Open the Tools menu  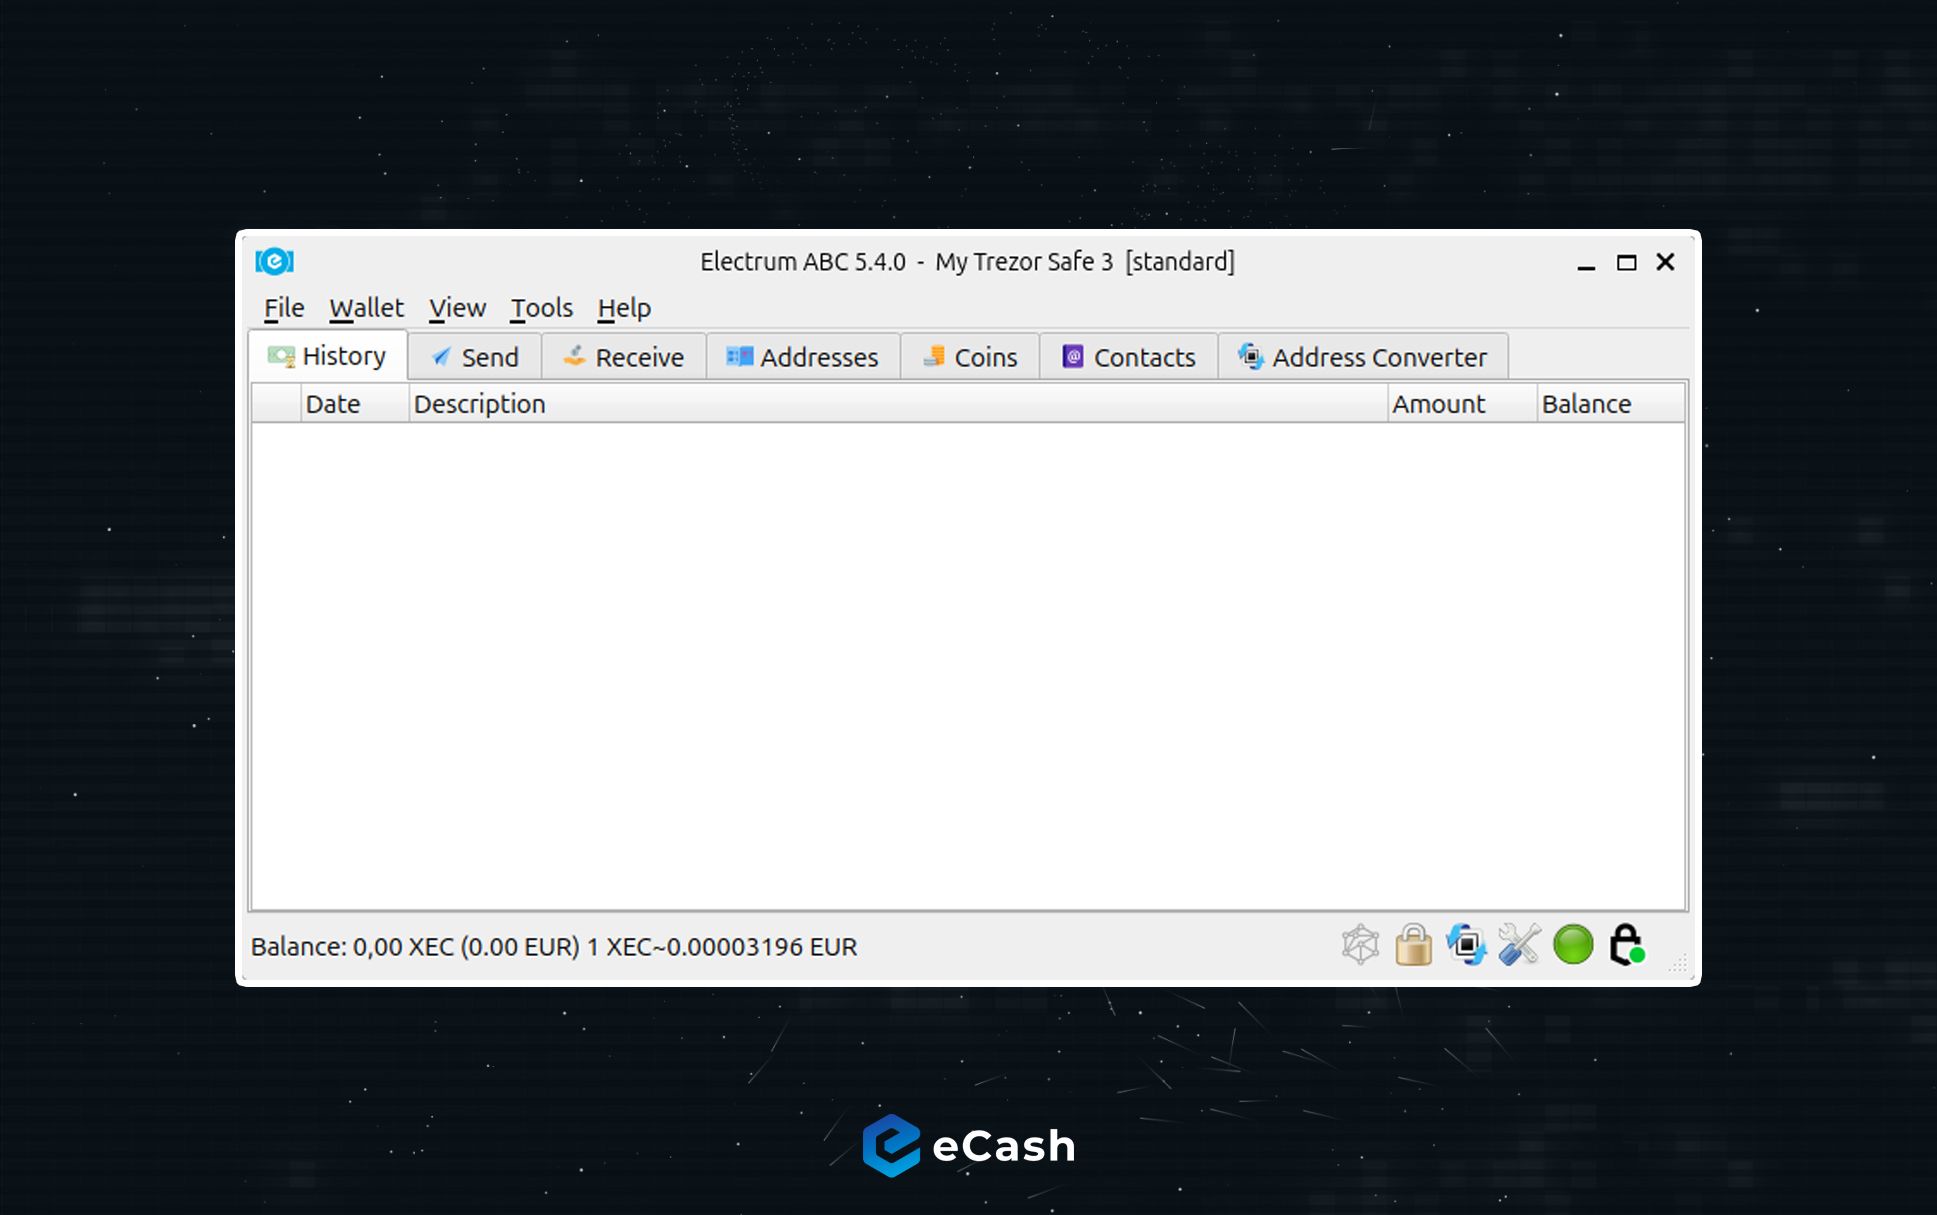tap(541, 308)
